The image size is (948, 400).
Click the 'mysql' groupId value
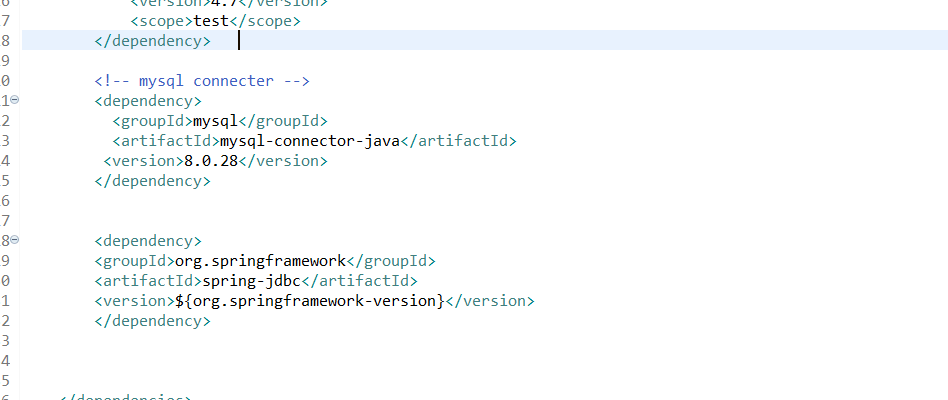point(216,121)
